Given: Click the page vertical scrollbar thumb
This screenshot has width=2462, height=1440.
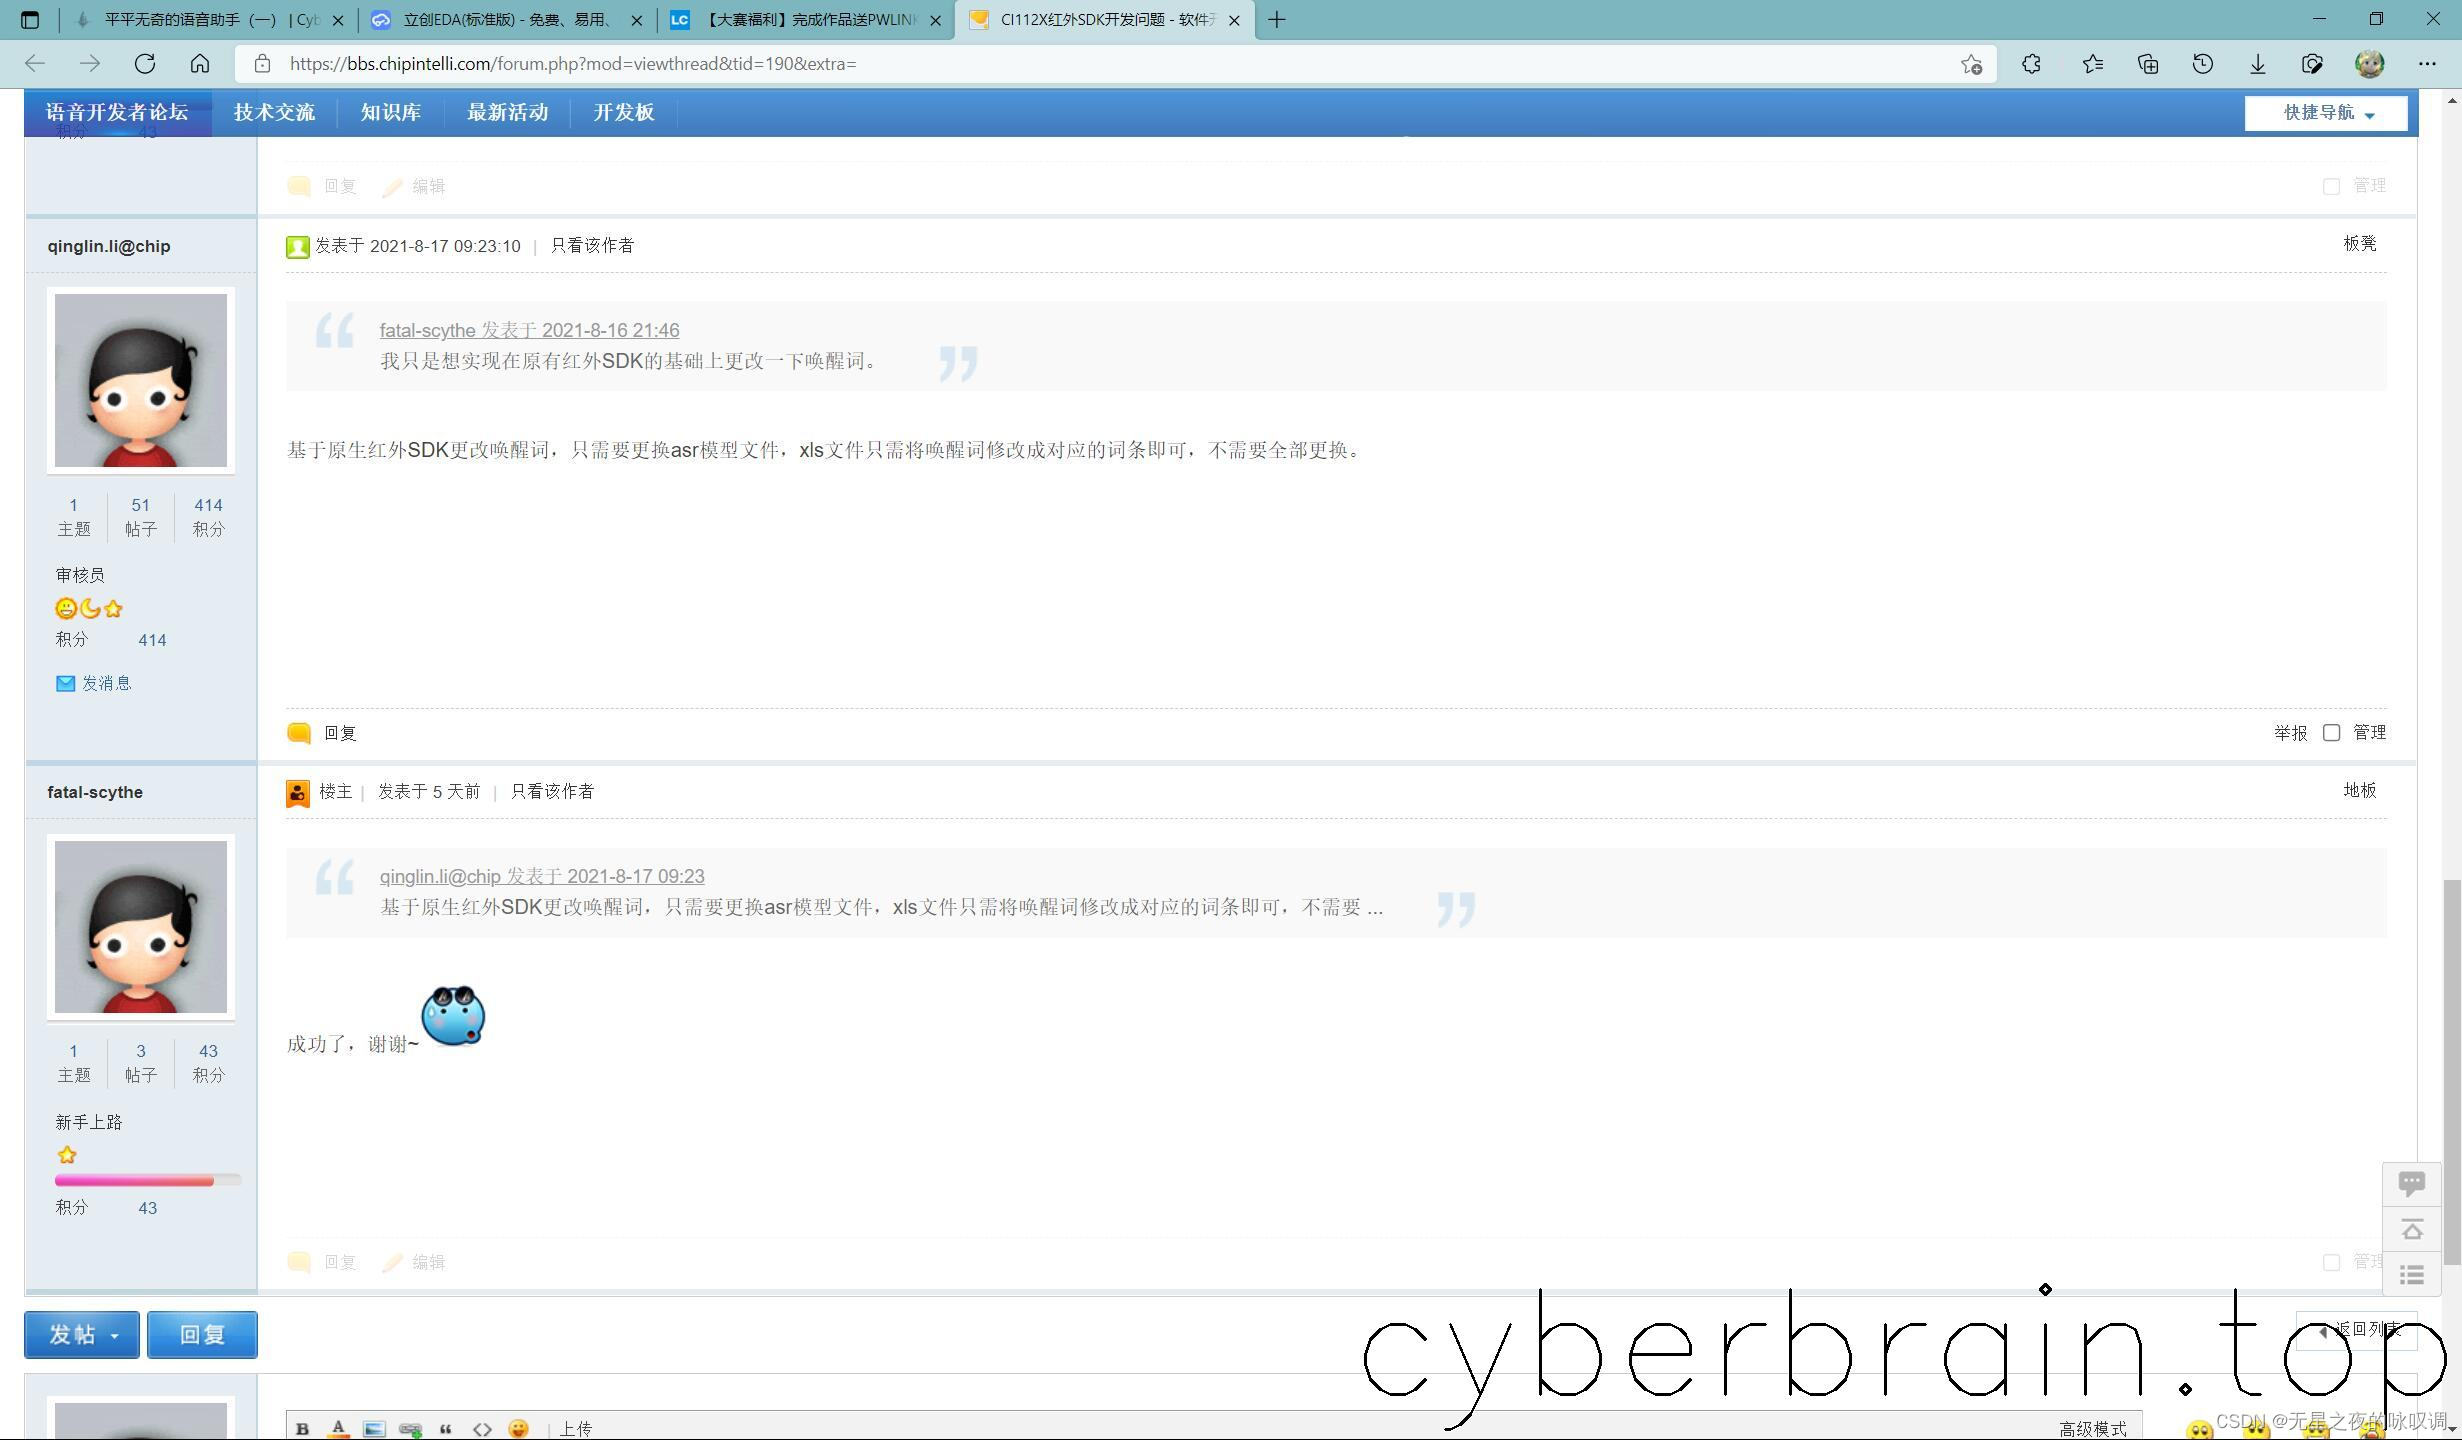Looking at the screenshot, I should (2450, 1070).
